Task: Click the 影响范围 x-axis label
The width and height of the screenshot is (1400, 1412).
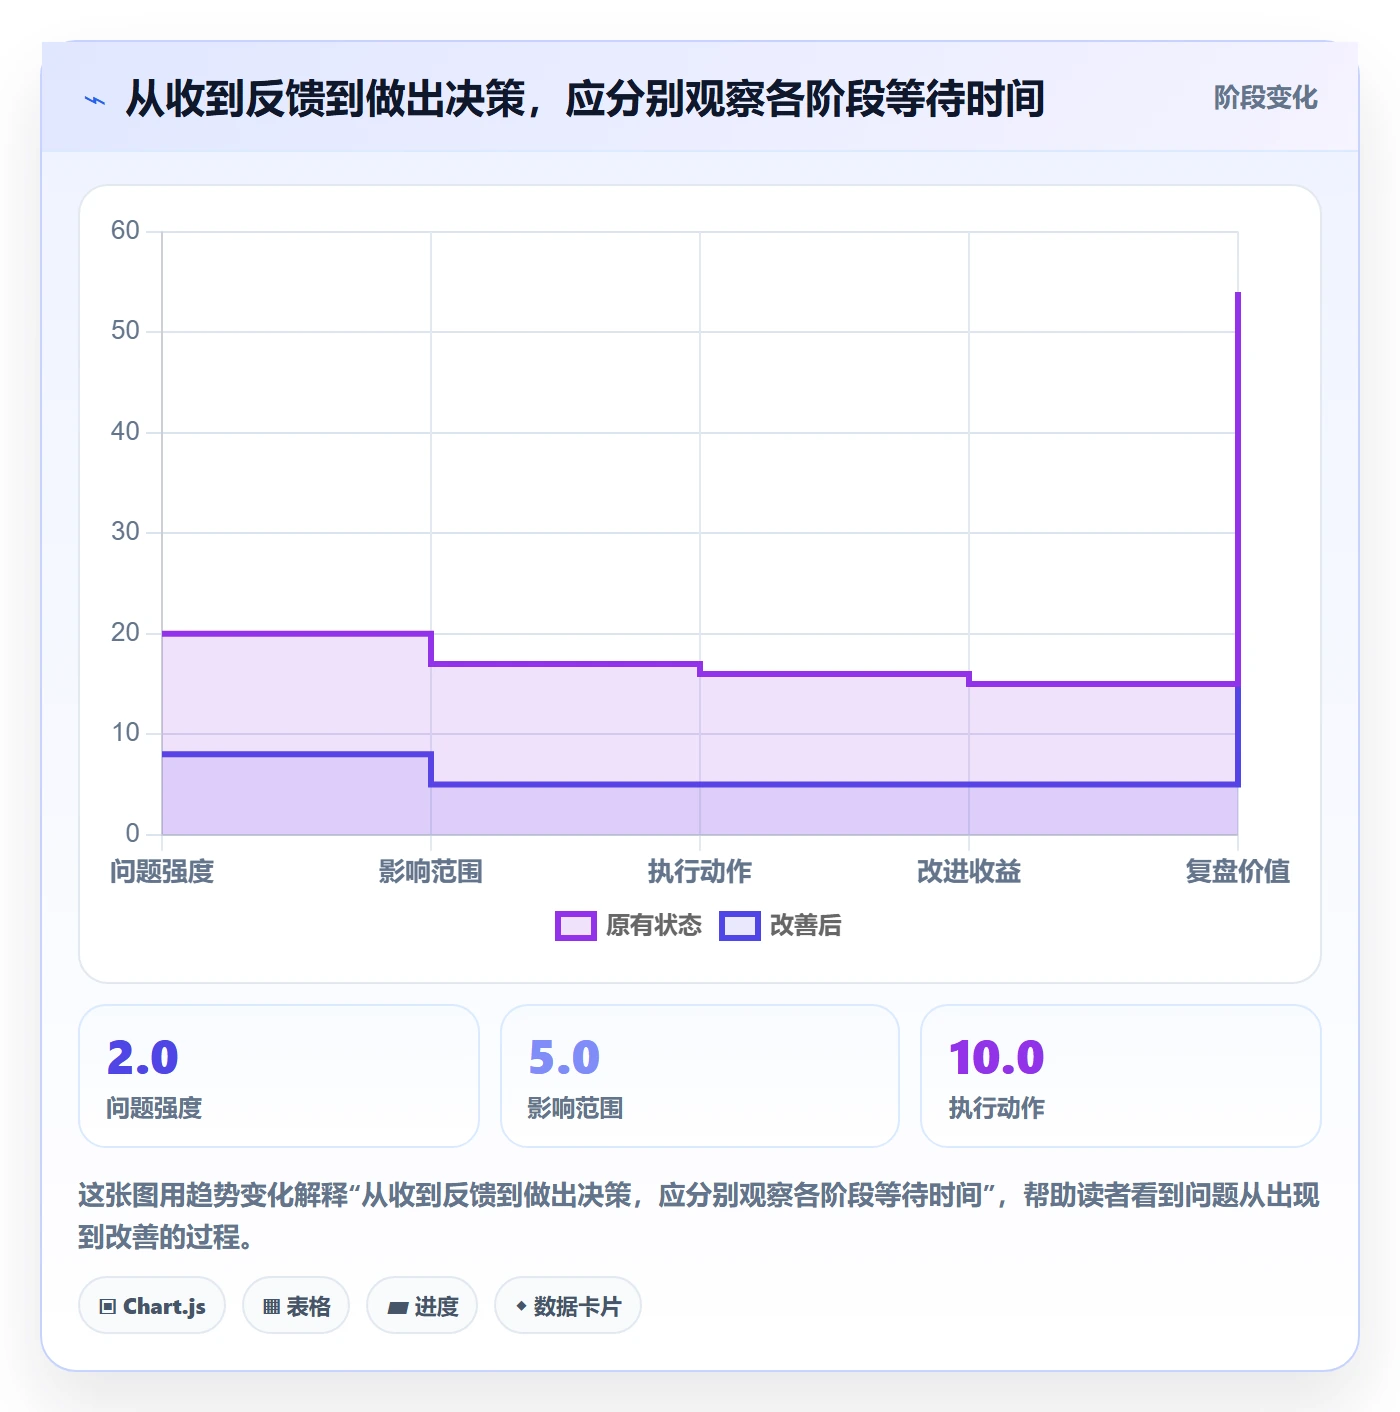Action: tap(431, 872)
